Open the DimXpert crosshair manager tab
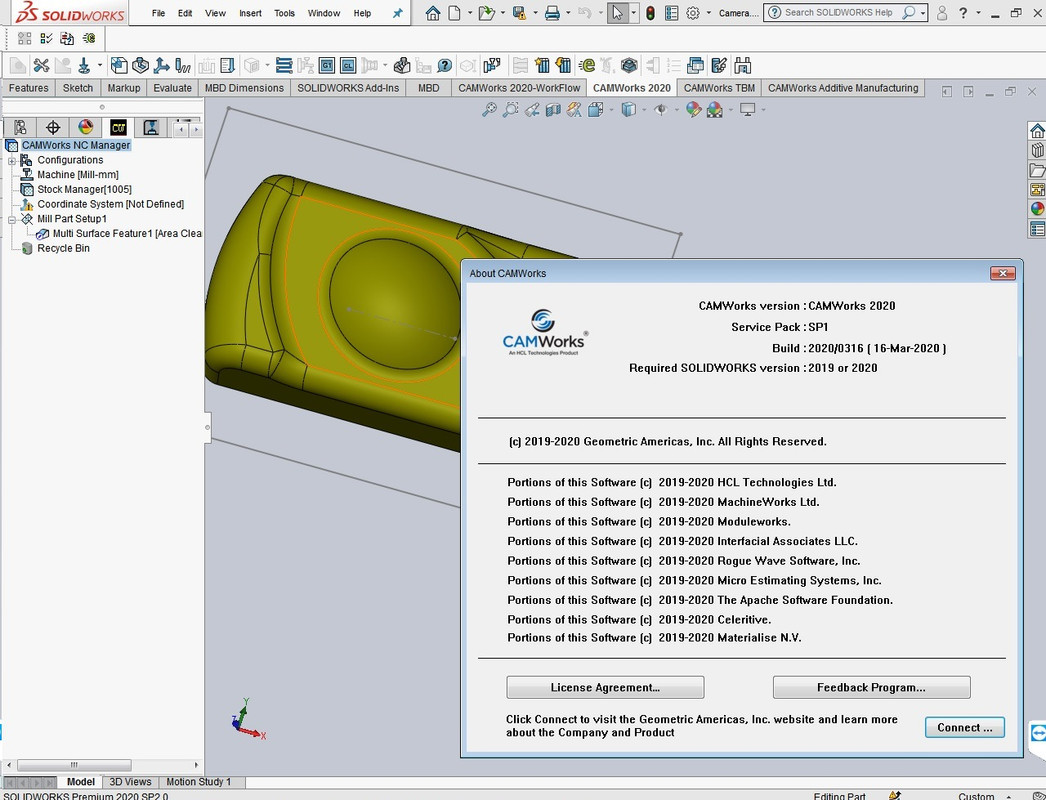The height and width of the screenshot is (800, 1046). click(x=53, y=127)
